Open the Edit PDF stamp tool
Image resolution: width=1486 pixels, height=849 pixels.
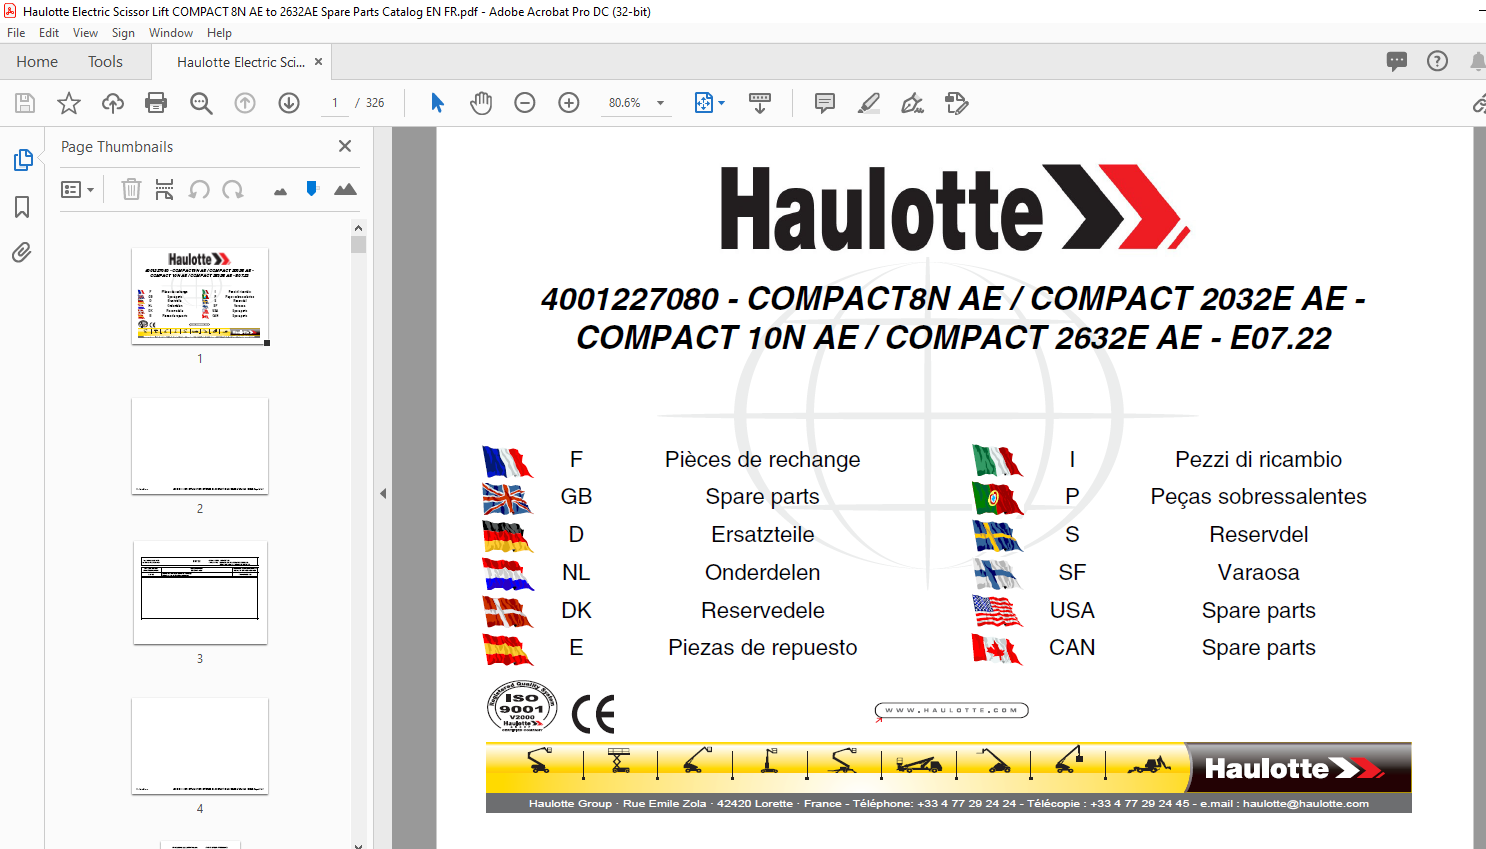pyautogui.click(x=957, y=103)
